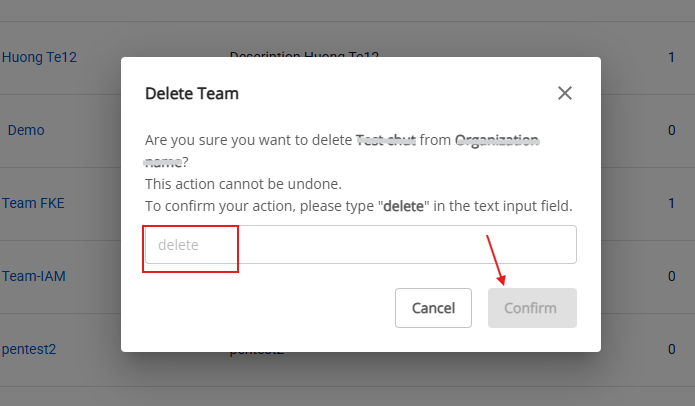Click the delete confirmation text field

pos(360,245)
